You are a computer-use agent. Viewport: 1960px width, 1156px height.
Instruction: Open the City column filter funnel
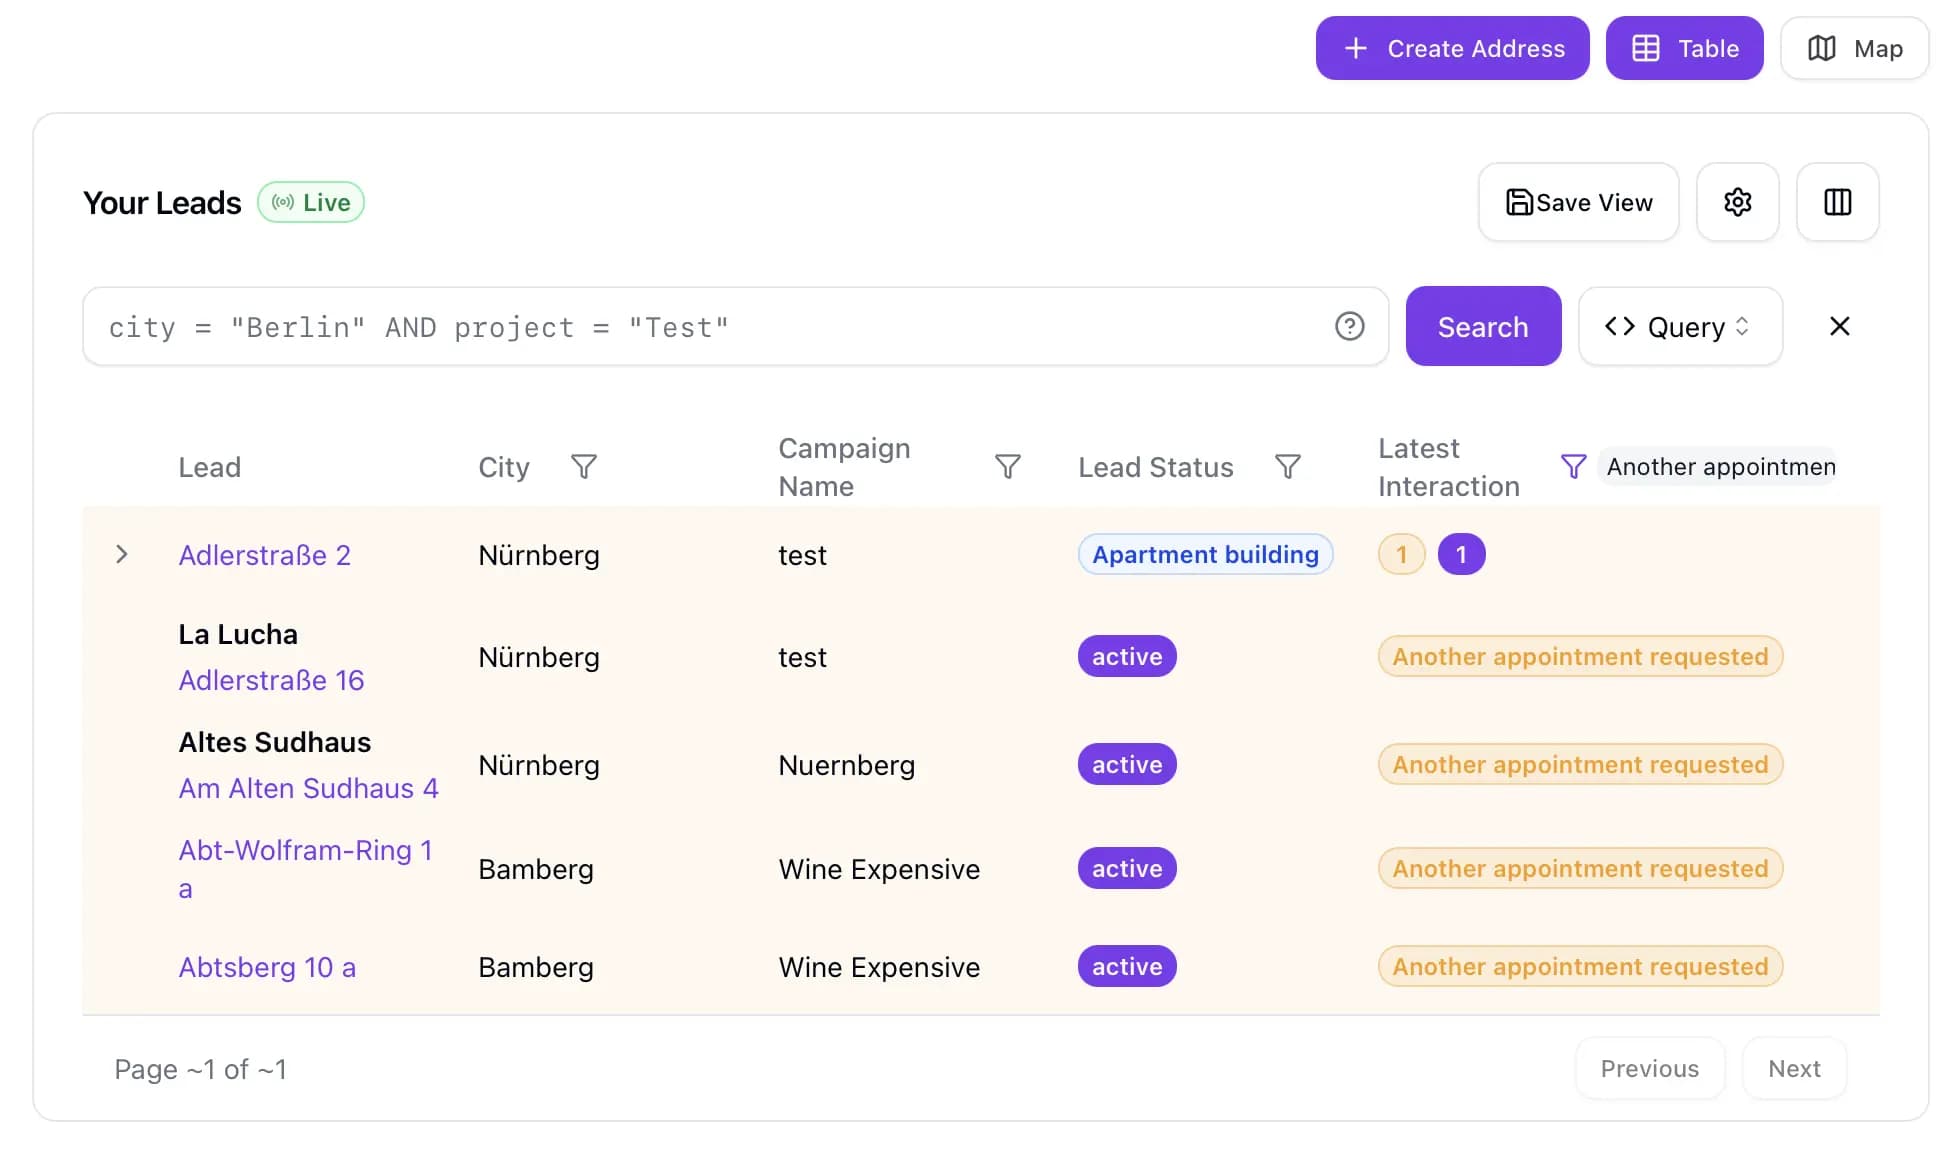(583, 466)
